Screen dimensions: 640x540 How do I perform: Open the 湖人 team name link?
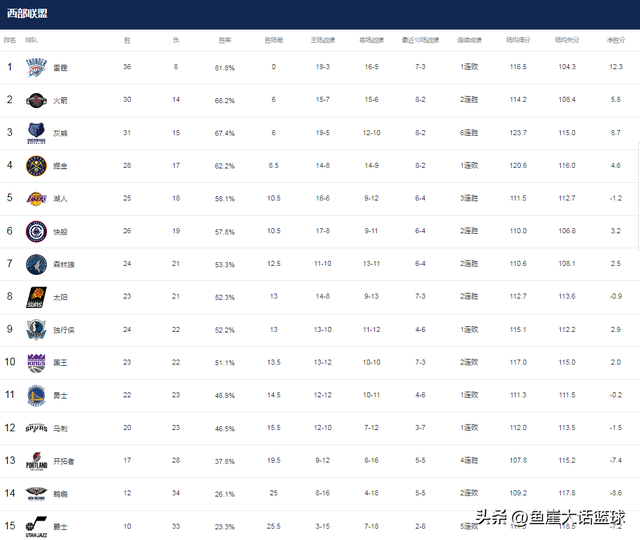[x=60, y=199]
